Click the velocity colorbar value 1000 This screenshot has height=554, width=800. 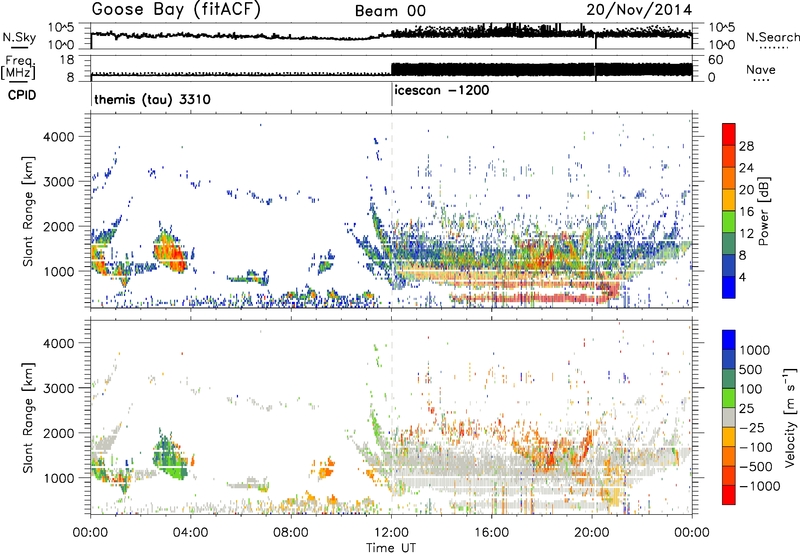[755, 350]
